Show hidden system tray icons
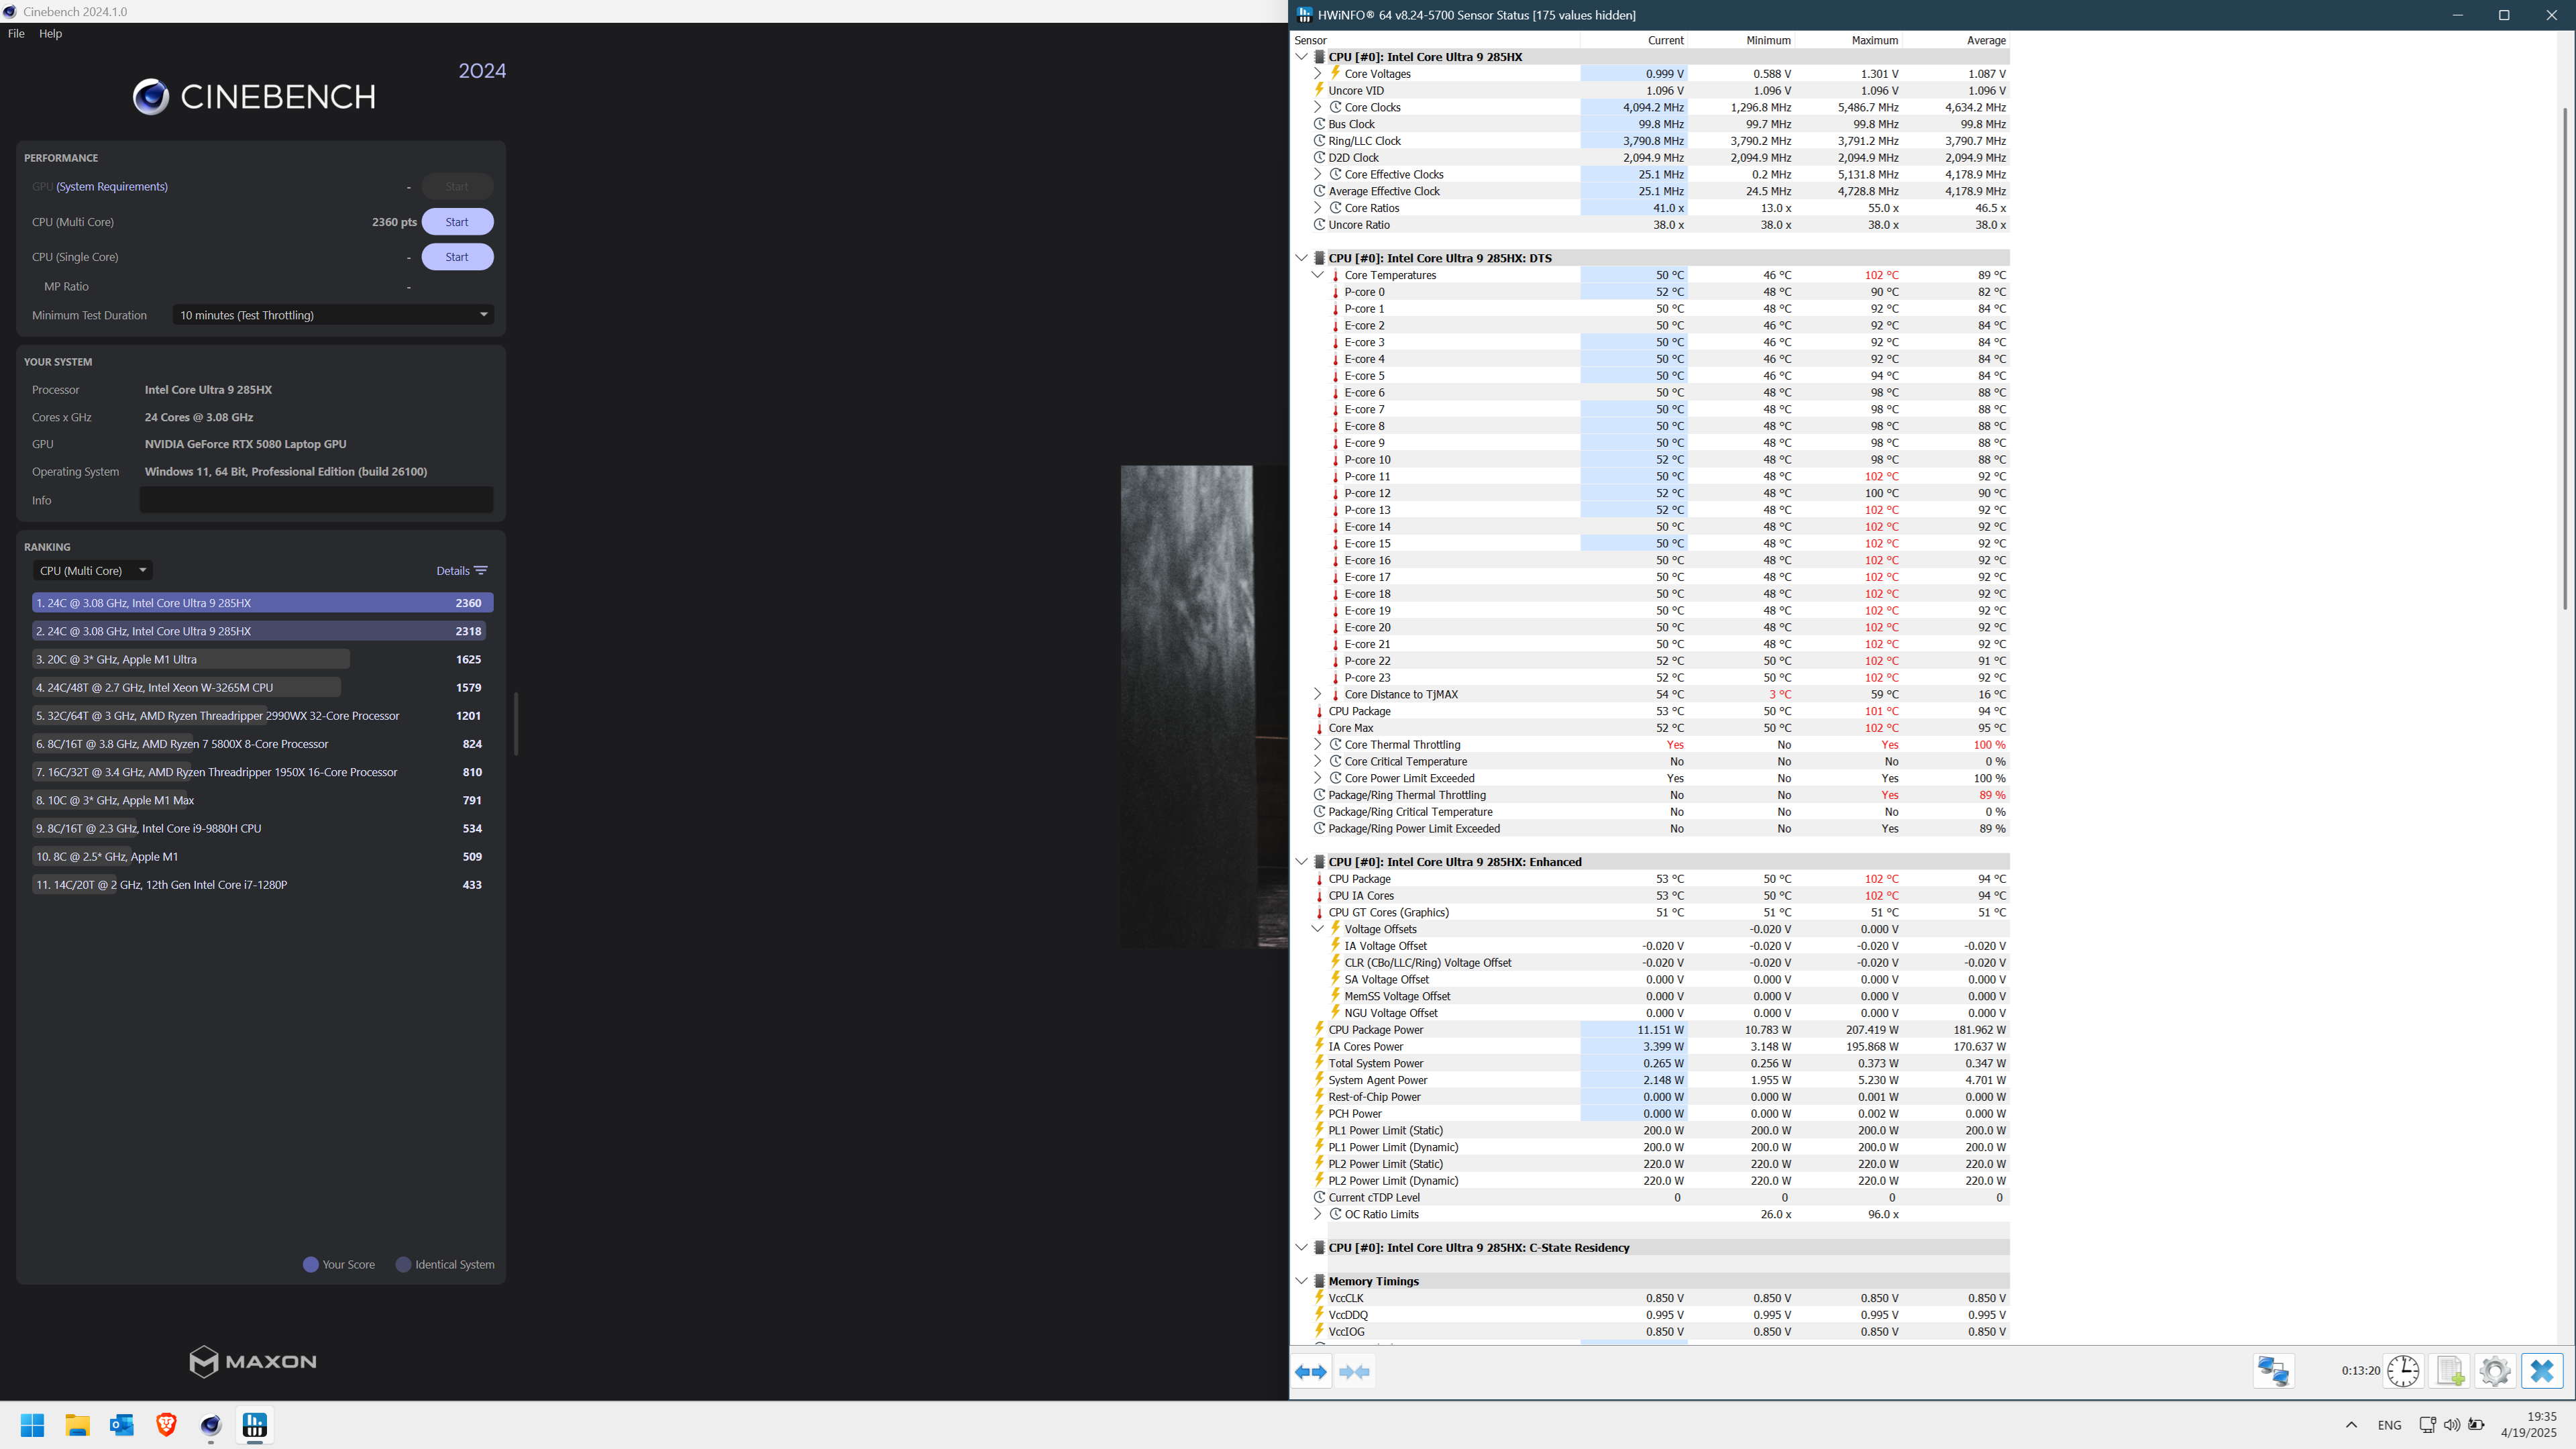 [x=2351, y=1425]
